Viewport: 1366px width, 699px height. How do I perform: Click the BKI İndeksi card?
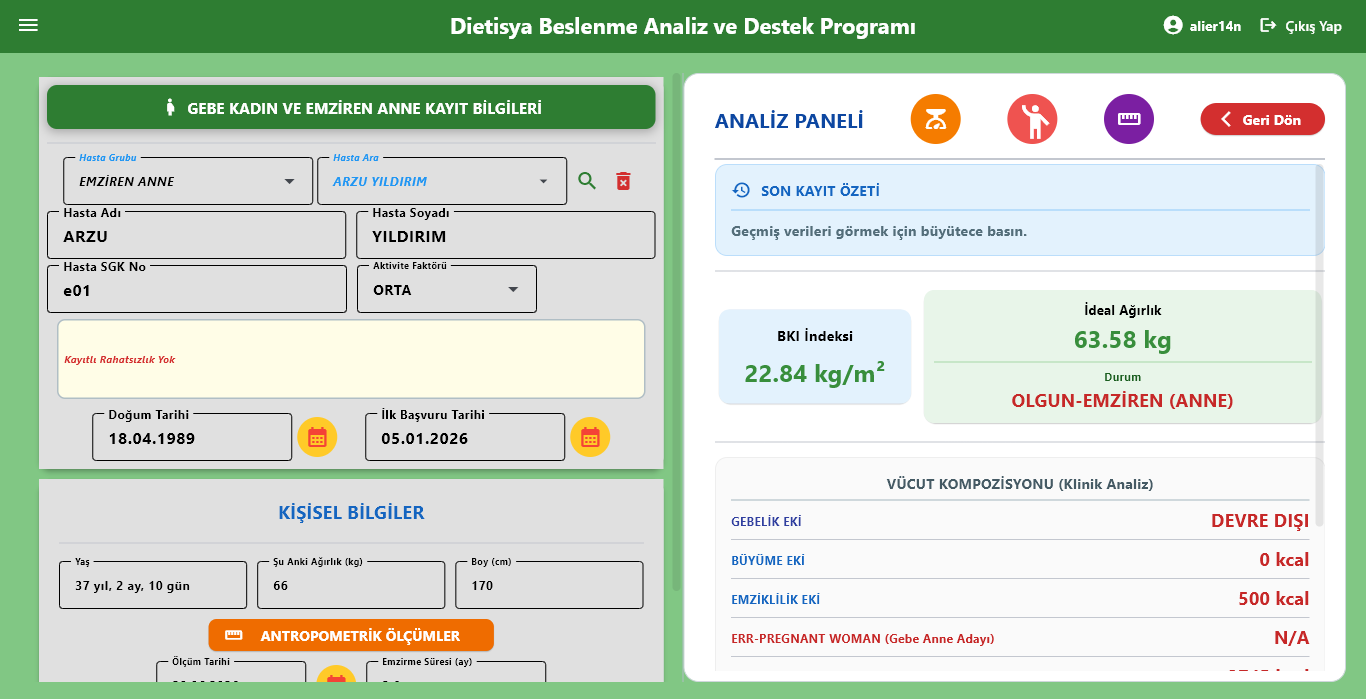(x=815, y=357)
